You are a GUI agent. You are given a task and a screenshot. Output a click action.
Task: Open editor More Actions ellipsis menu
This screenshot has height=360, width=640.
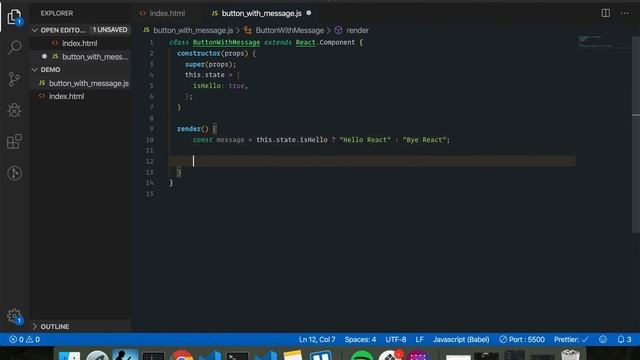point(624,13)
